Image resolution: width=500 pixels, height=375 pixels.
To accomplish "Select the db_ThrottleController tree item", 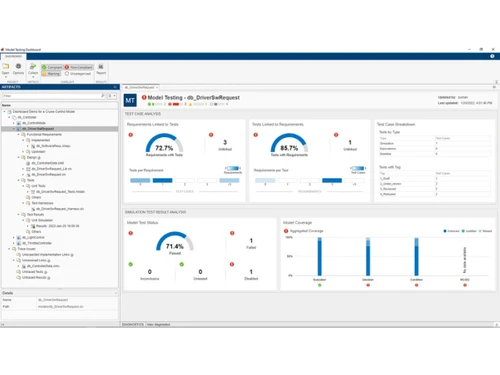I will [x=37, y=243].
